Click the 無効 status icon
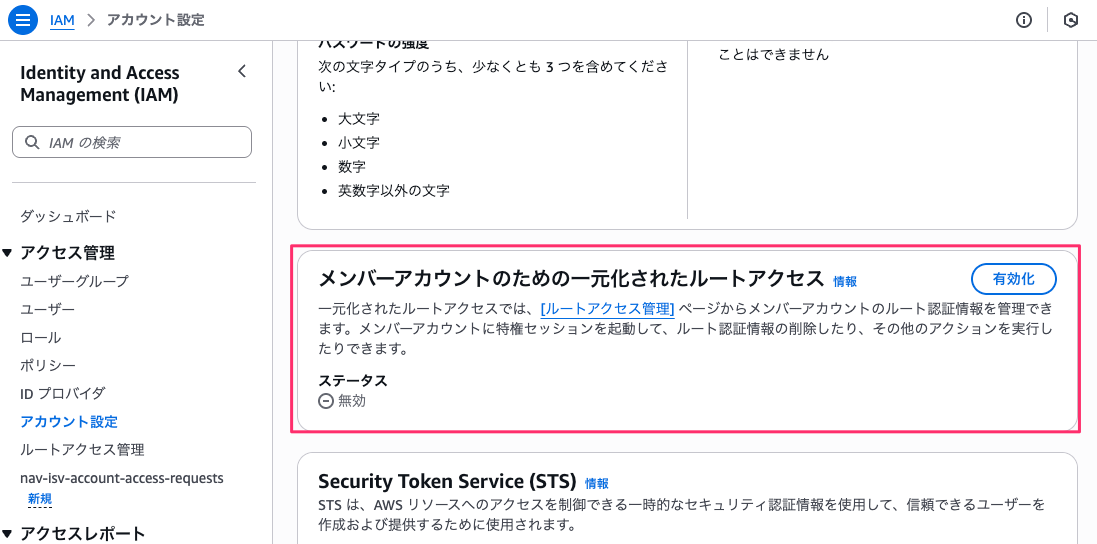This screenshot has width=1097, height=544. pyautogui.click(x=326, y=401)
